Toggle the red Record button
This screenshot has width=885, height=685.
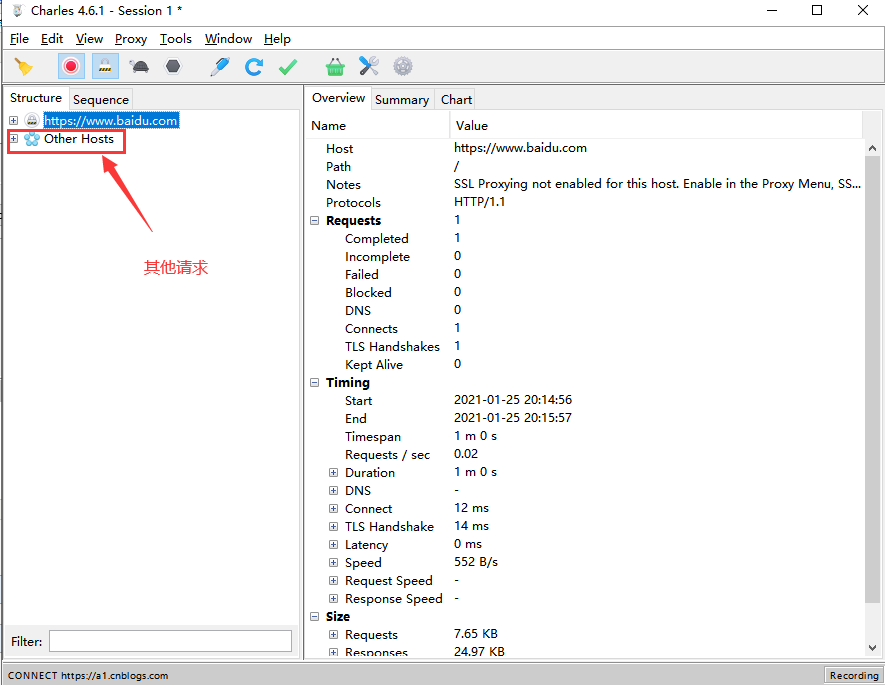coord(71,67)
